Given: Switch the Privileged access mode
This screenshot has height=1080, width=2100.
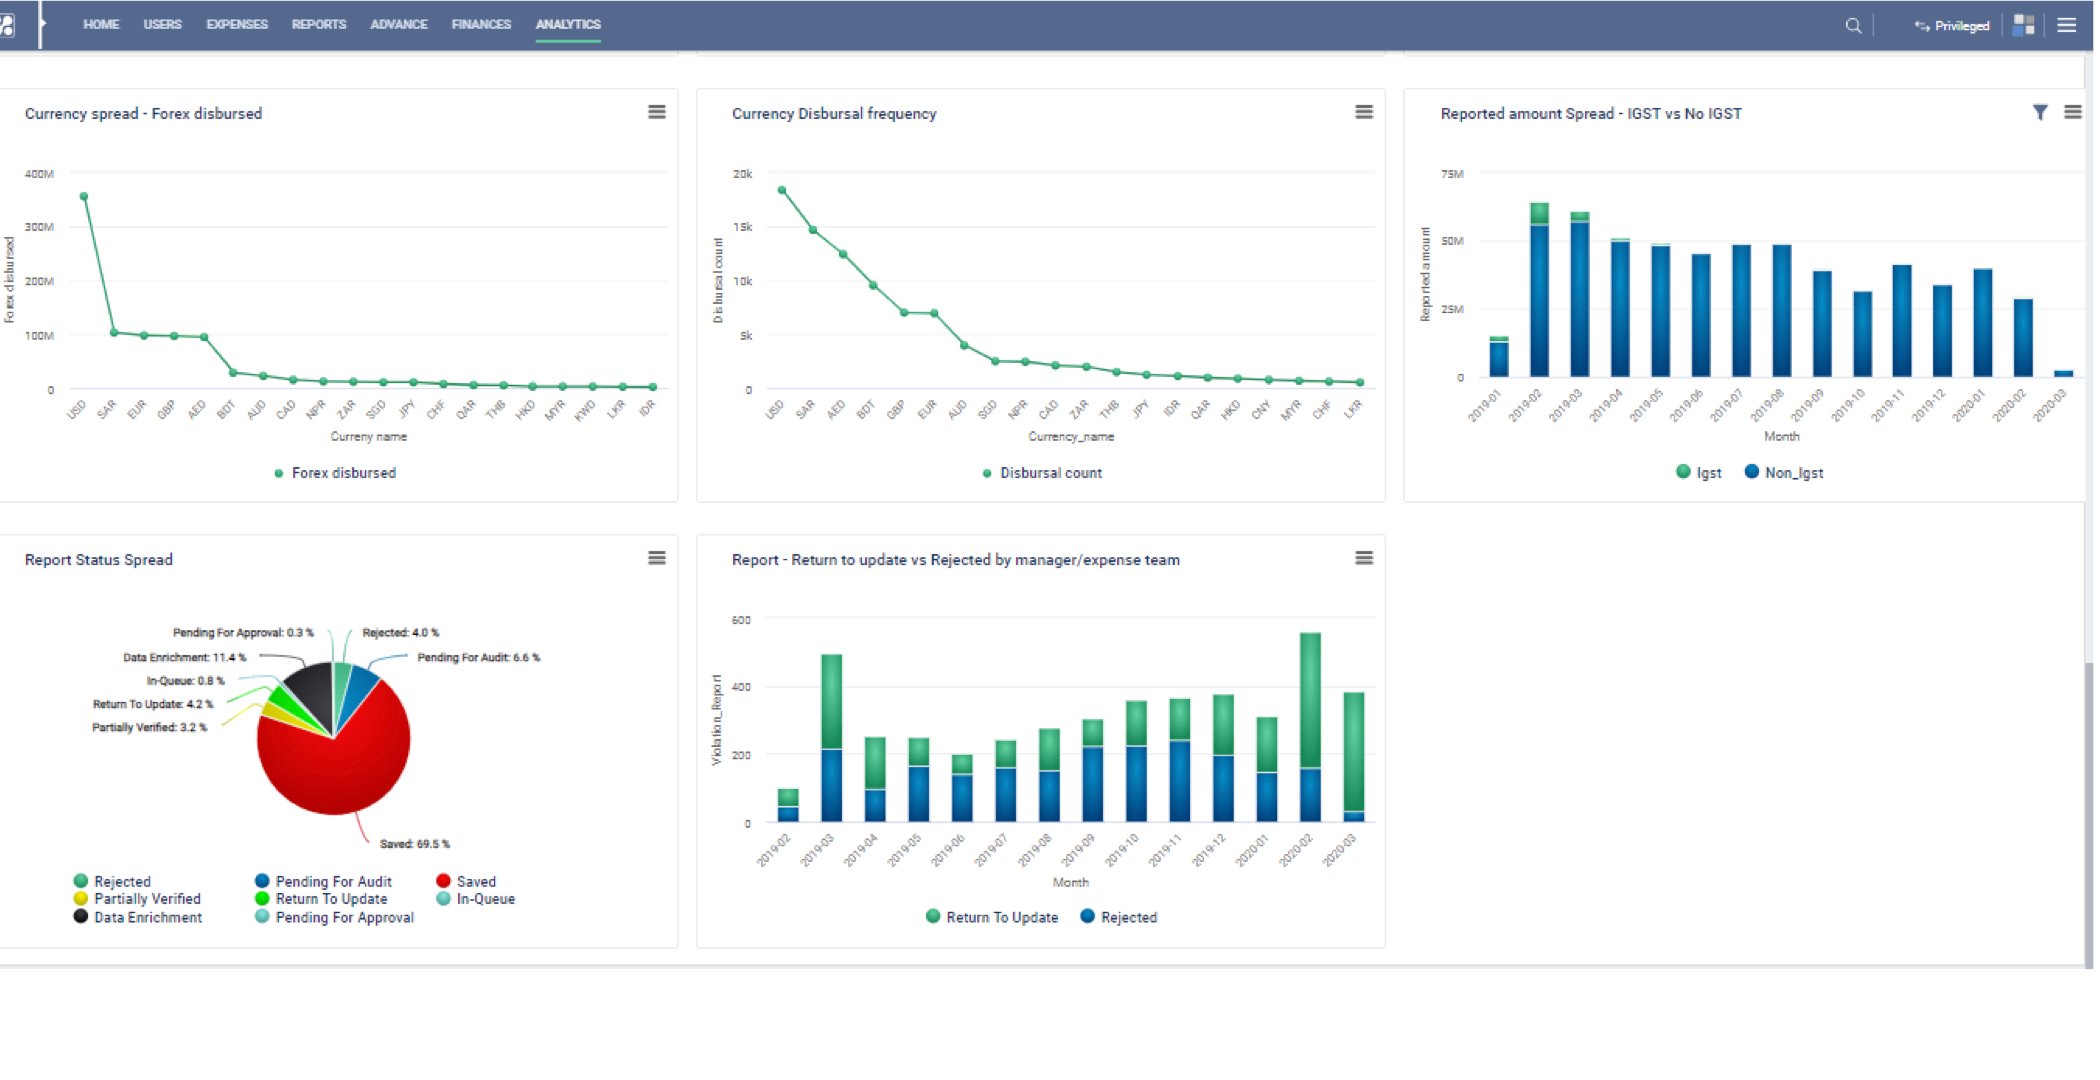Looking at the screenshot, I should (1951, 26).
